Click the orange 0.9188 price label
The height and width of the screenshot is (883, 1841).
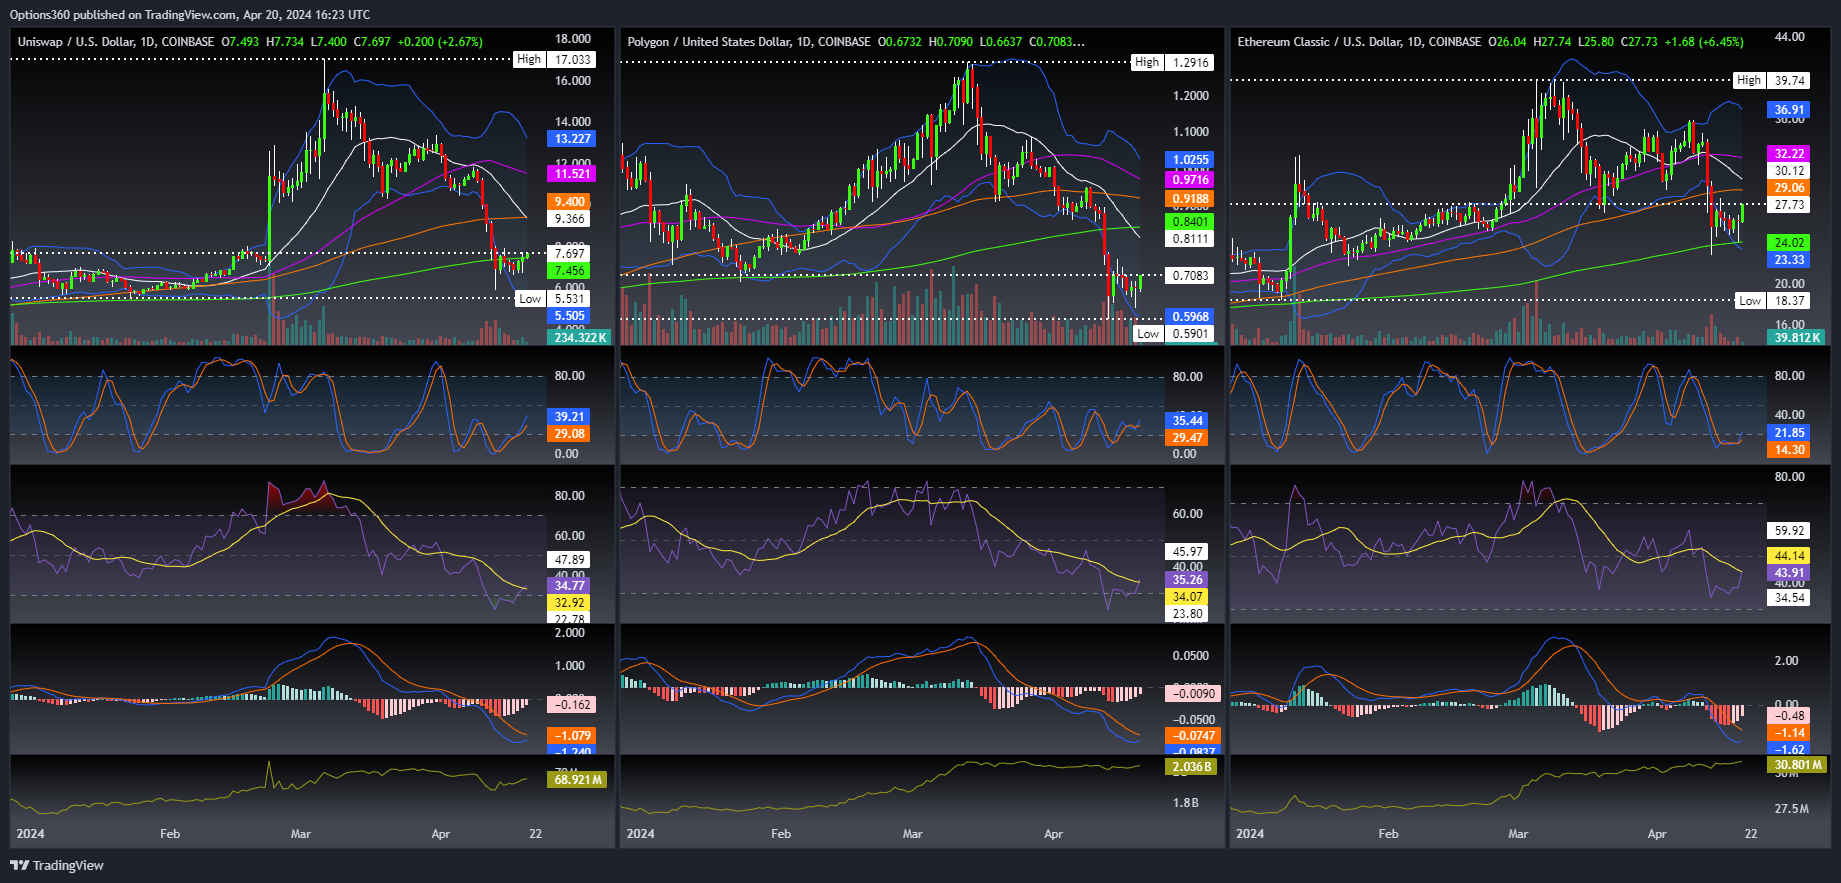click(x=1190, y=200)
